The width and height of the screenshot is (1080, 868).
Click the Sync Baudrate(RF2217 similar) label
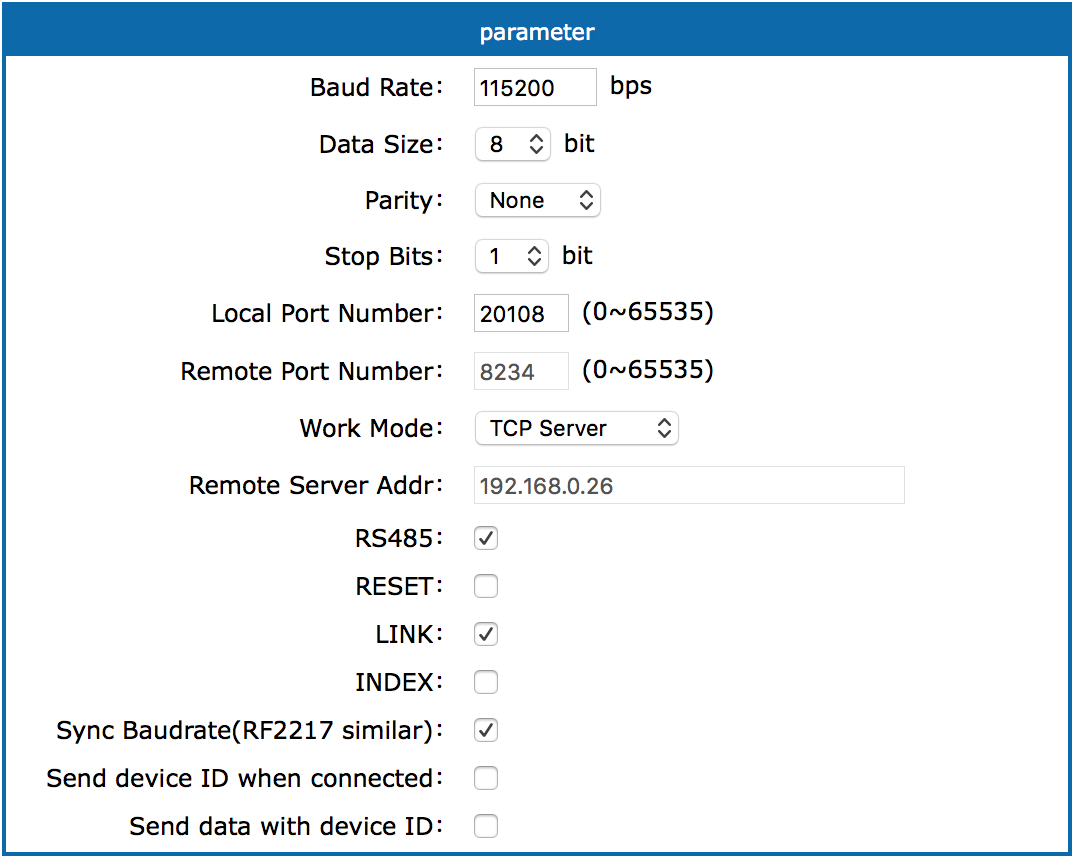pos(249,730)
